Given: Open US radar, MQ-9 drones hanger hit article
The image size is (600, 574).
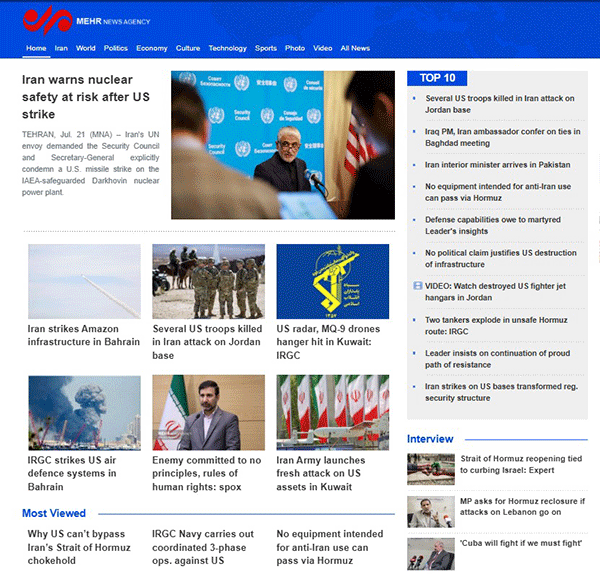Looking at the screenshot, I should point(328,342).
